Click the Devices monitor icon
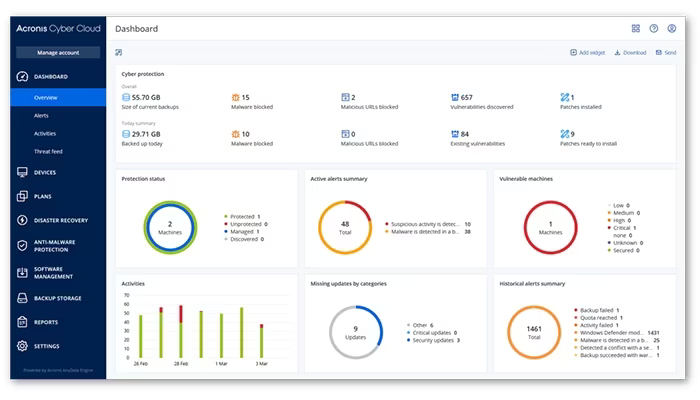Image resolution: width=700 pixels, height=400 pixels. (22, 172)
